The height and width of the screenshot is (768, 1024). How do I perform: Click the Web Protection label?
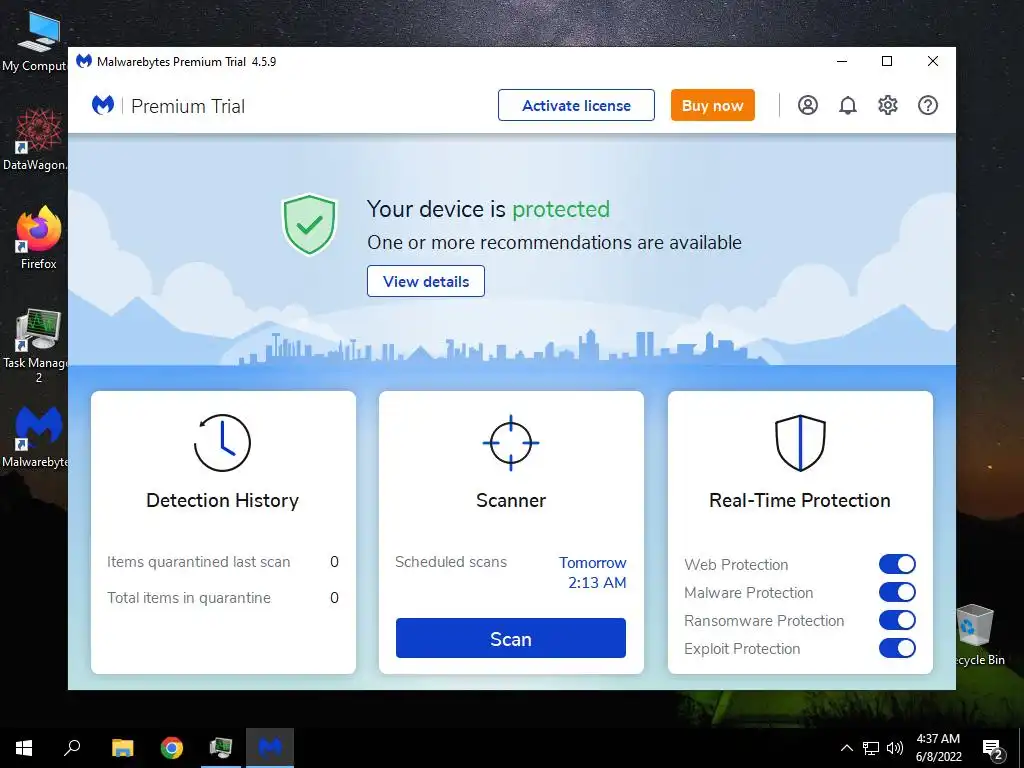pos(736,564)
